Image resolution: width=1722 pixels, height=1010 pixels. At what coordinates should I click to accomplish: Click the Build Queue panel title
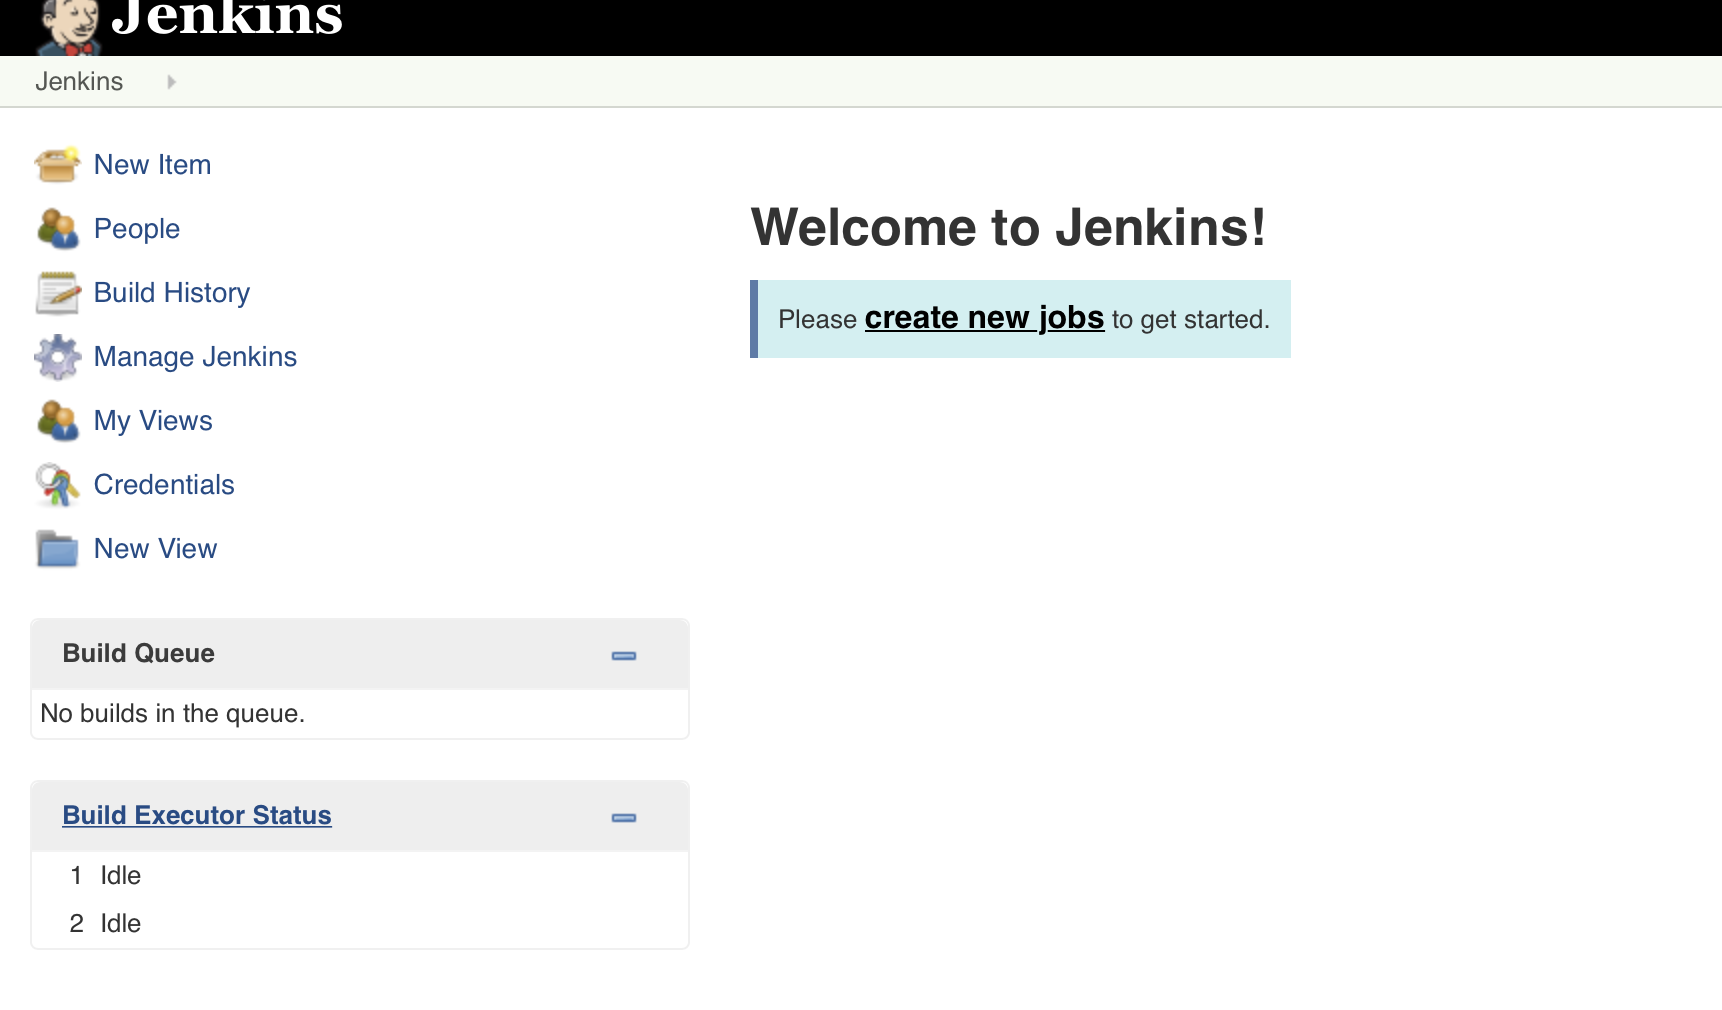139,653
